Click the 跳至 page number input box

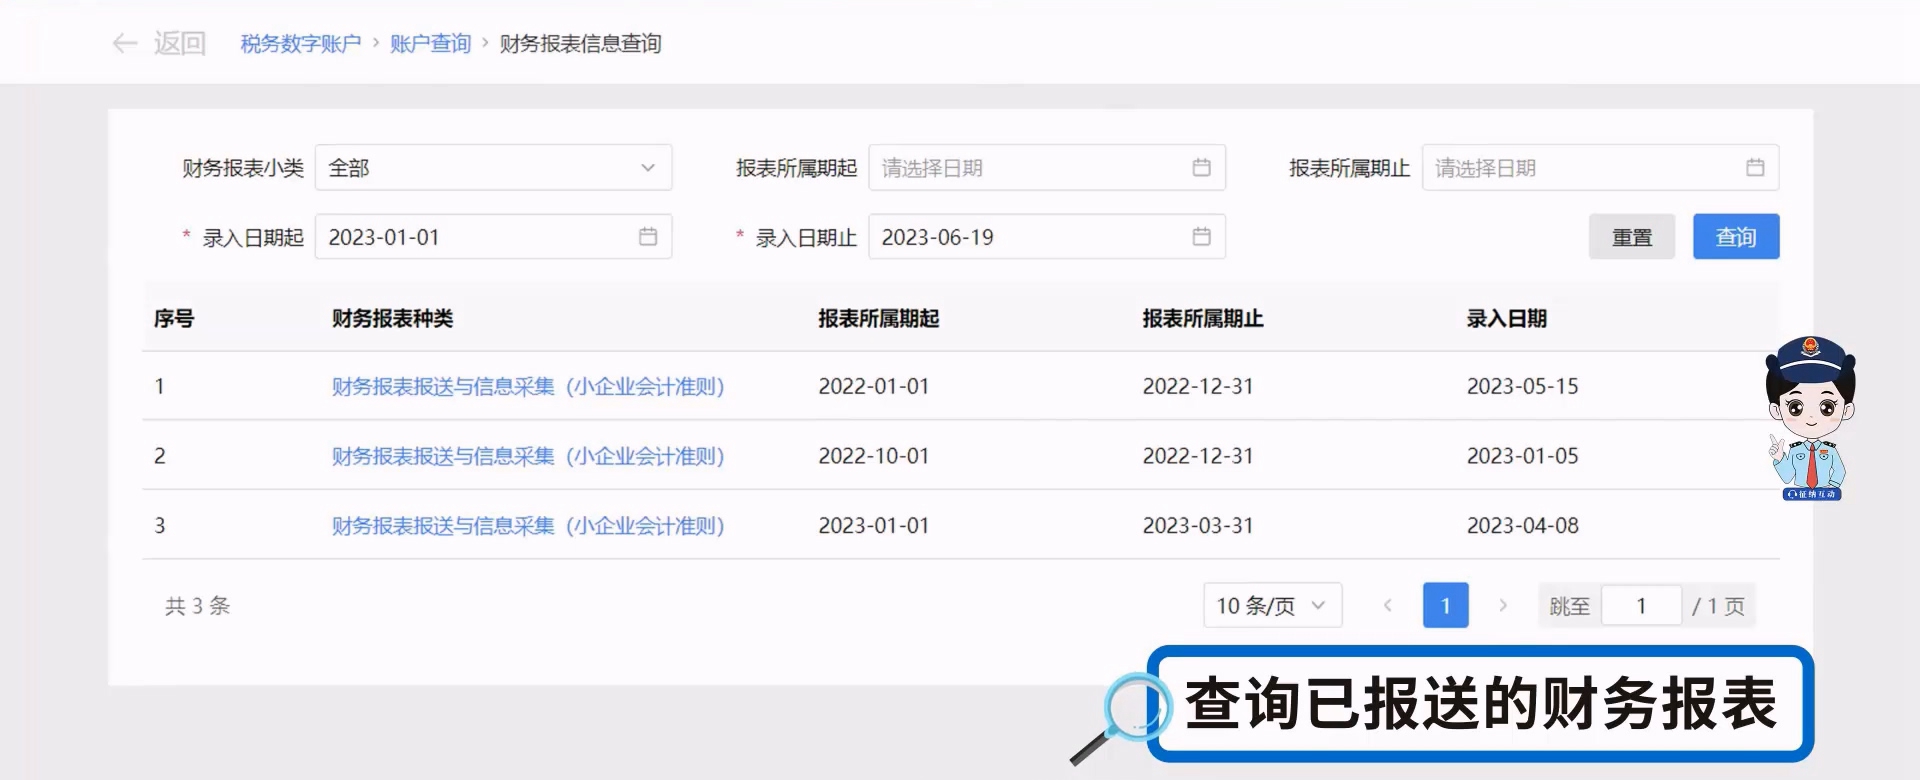(x=1640, y=606)
